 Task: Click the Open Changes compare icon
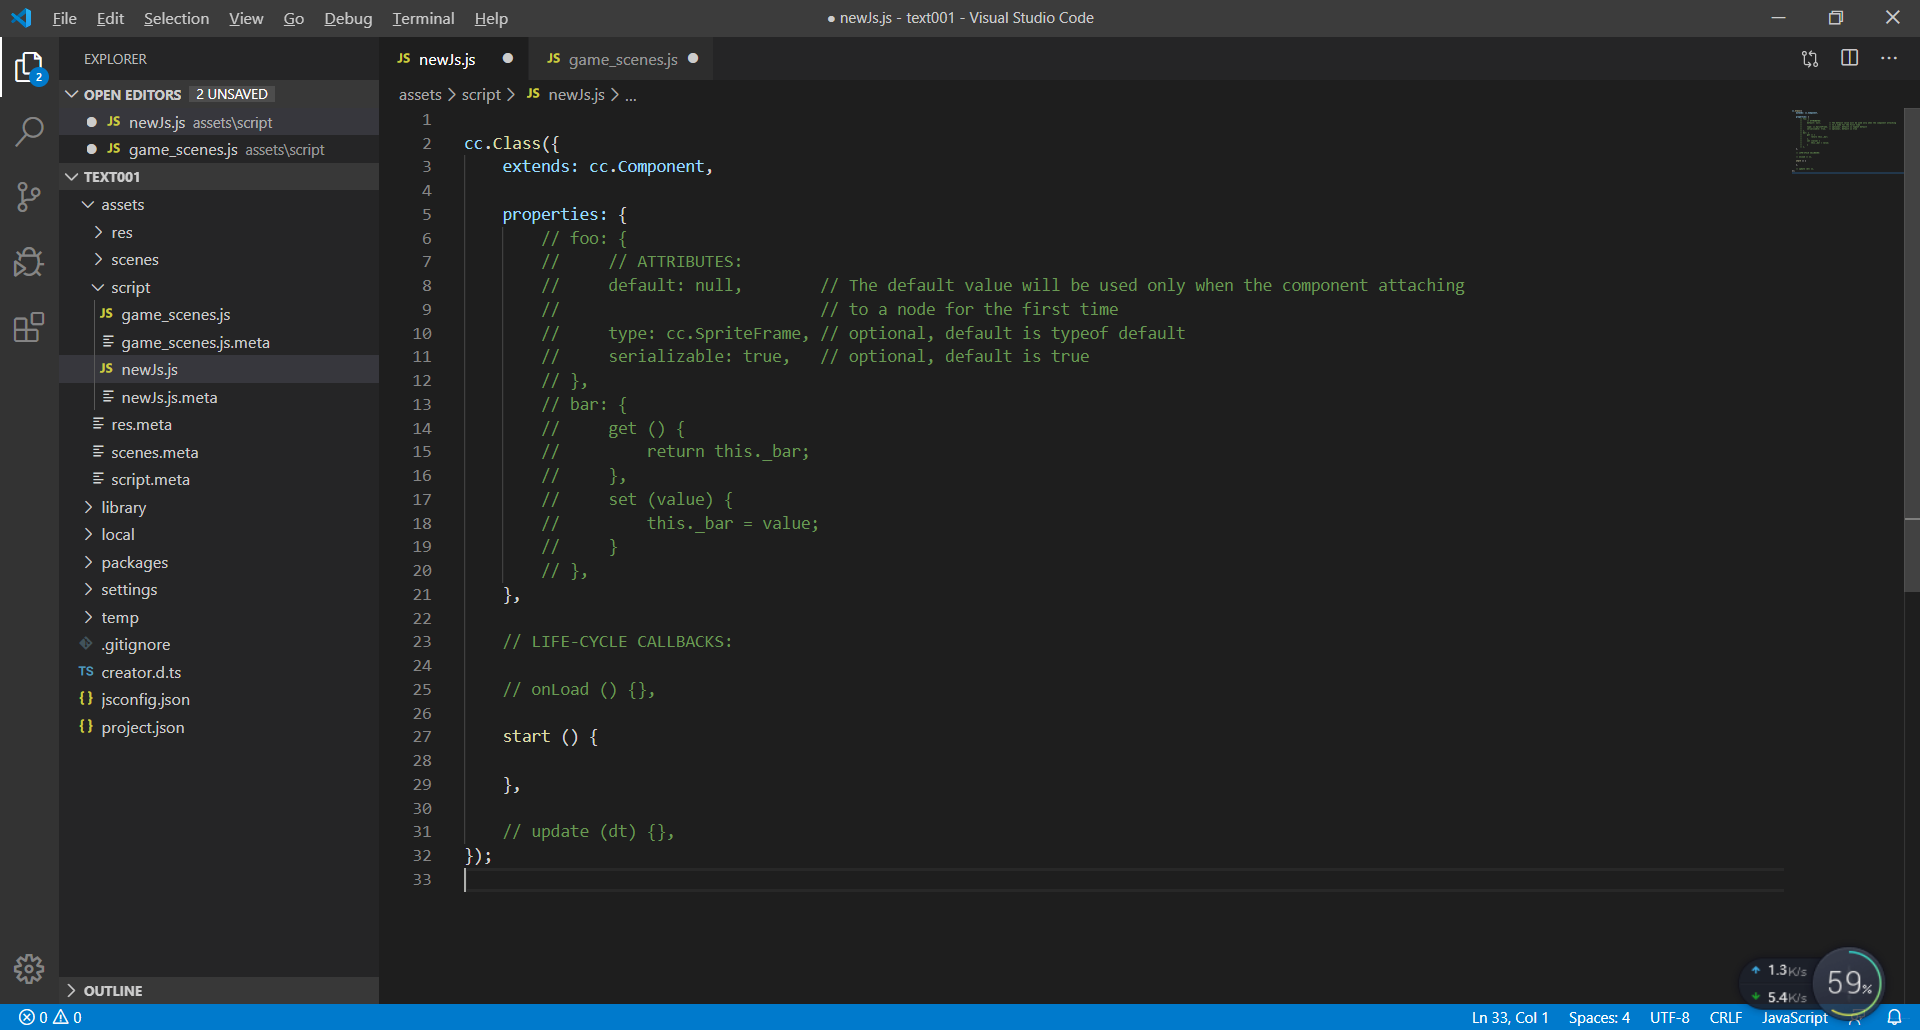1810,59
